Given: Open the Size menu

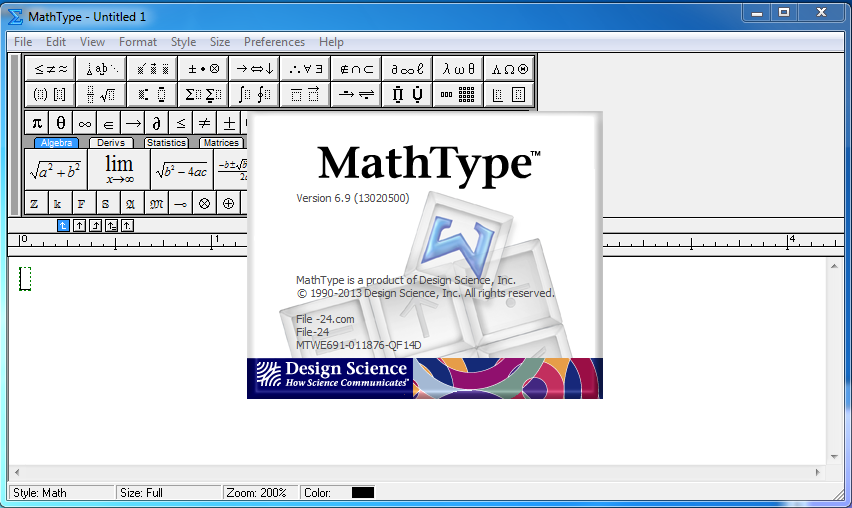Looking at the screenshot, I should point(220,42).
